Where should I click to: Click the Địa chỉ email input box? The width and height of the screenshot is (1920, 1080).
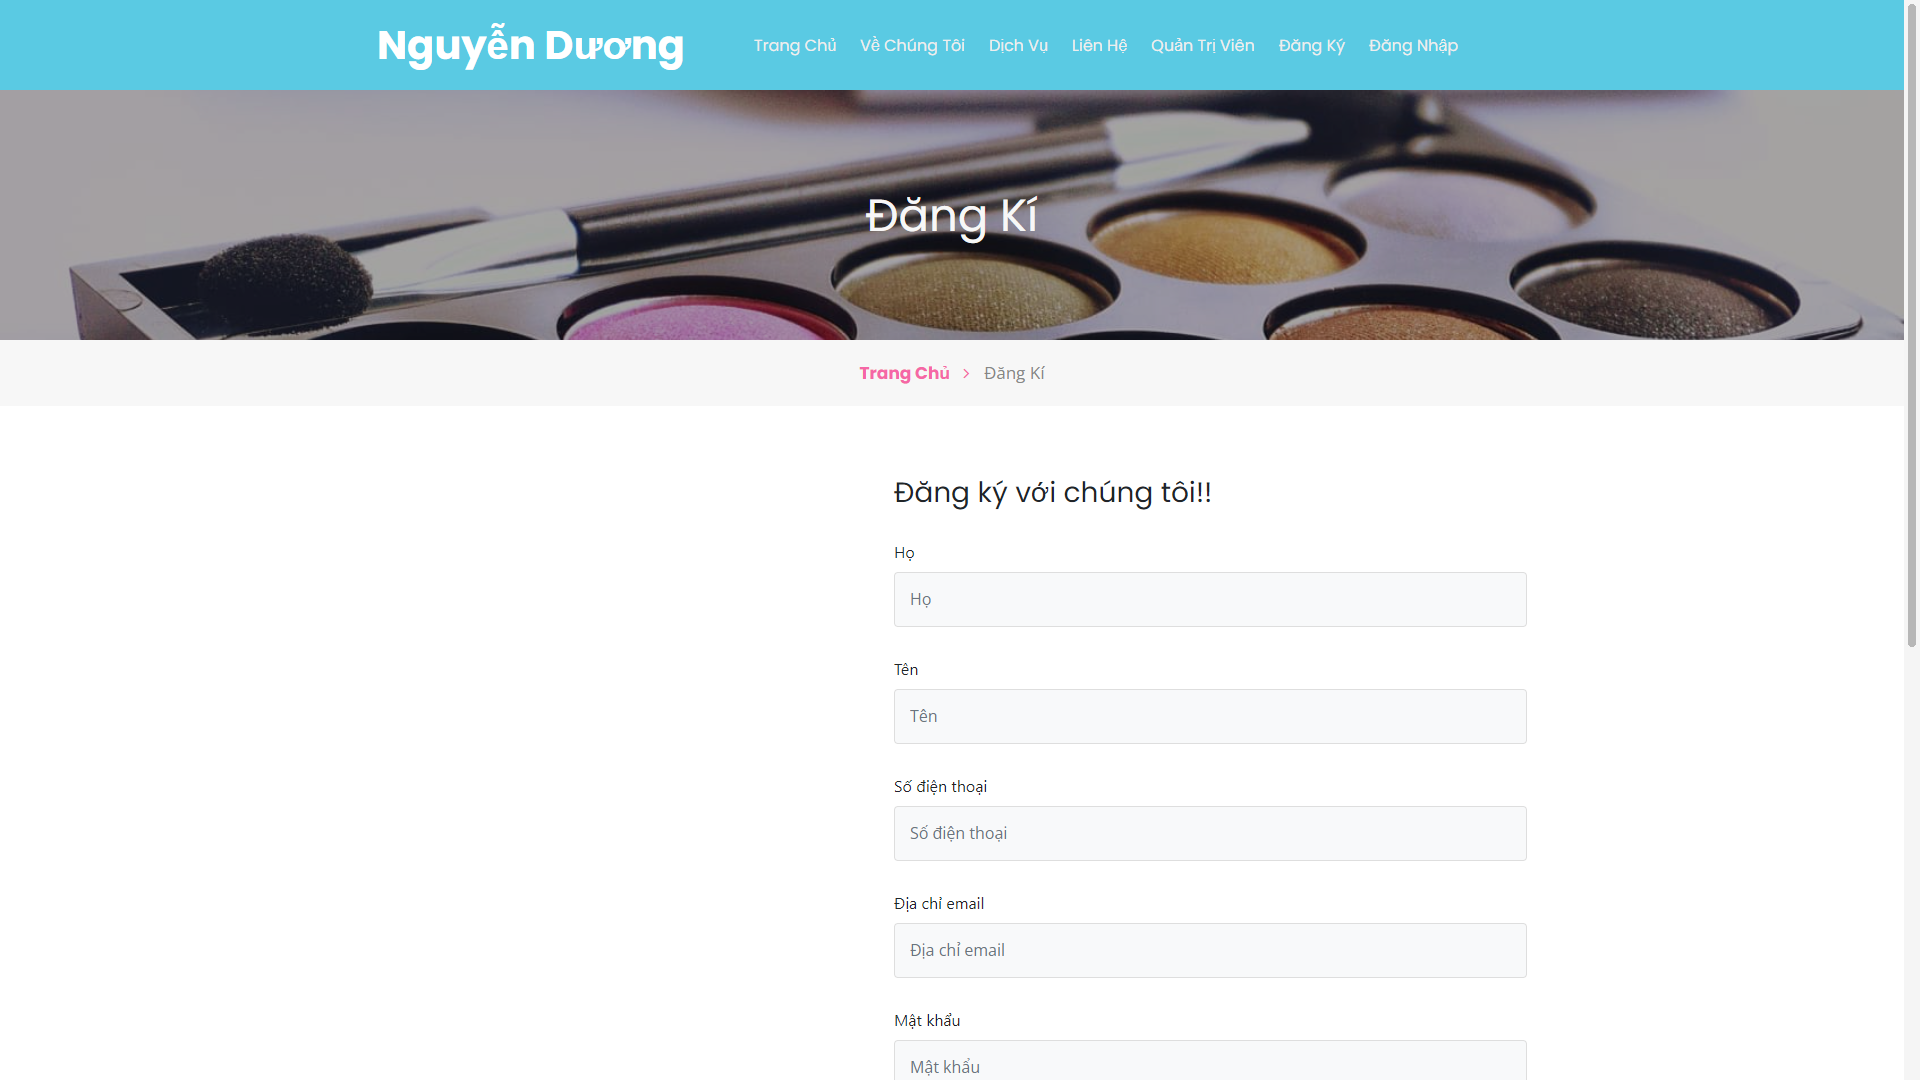(1210, 950)
